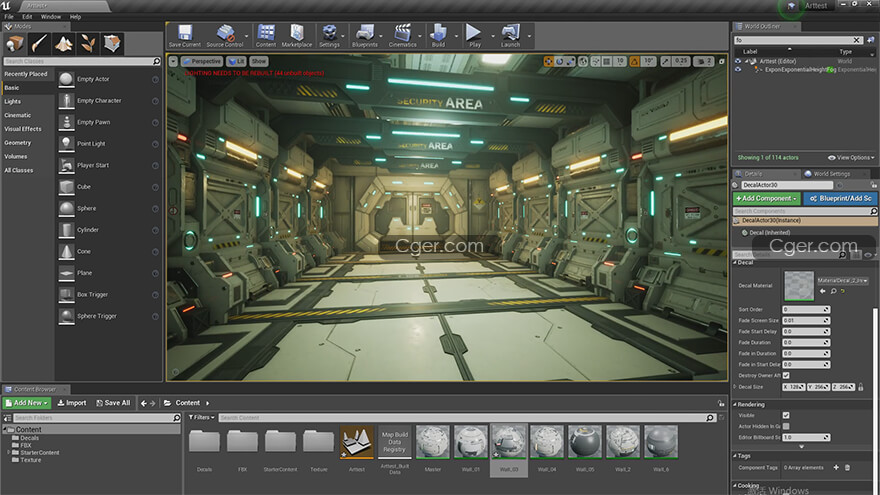Open the View Options dropdown in World Outliner

[x=851, y=158]
